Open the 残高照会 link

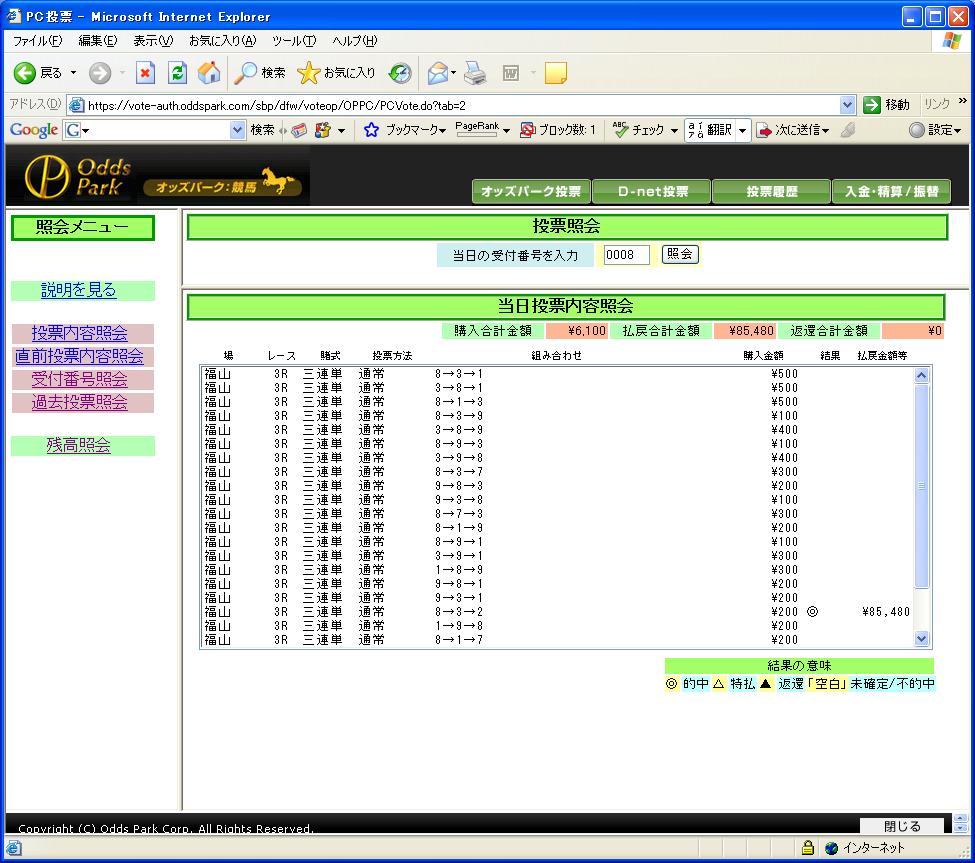click(79, 445)
